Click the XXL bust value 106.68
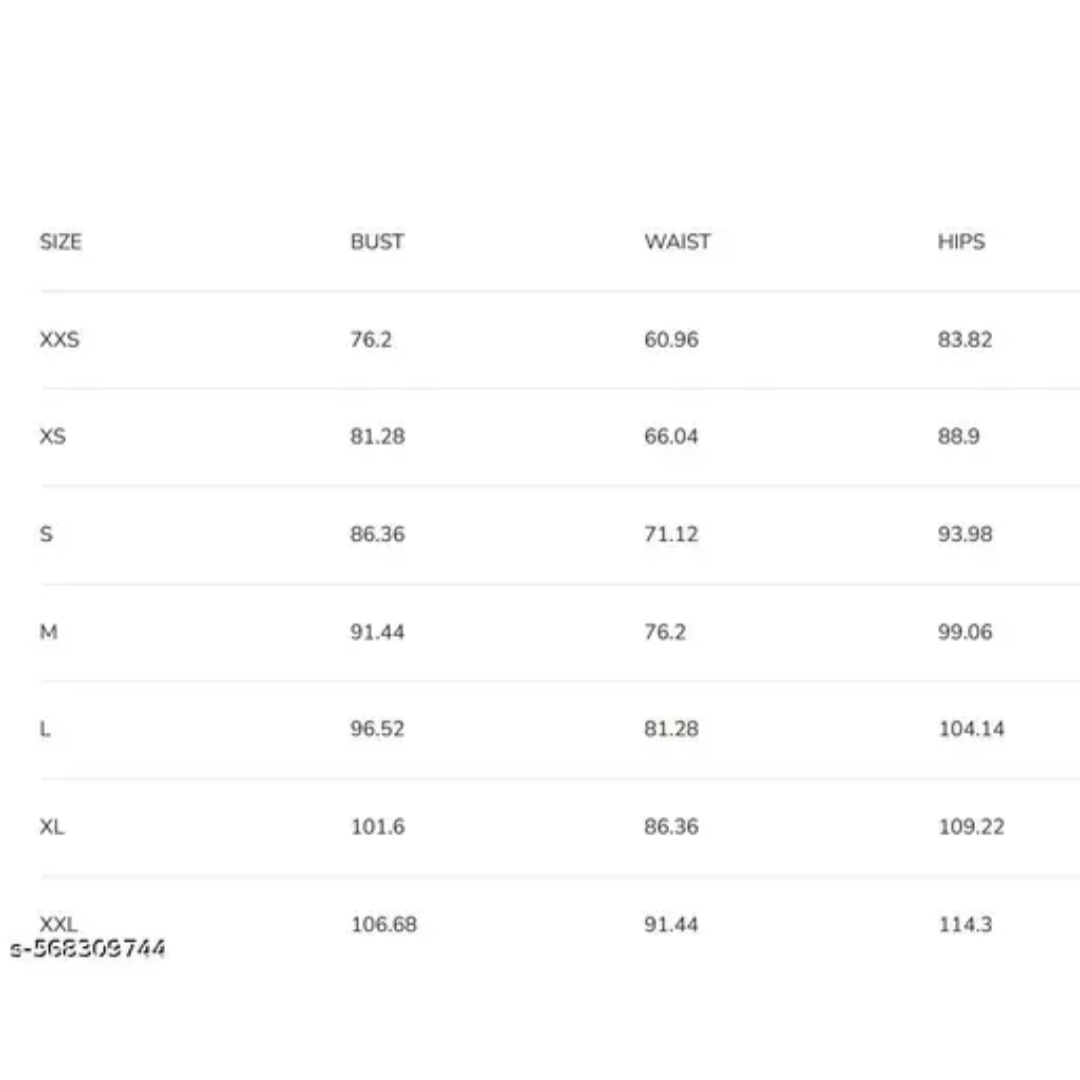1080x1080 pixels. tap(384, 924)
